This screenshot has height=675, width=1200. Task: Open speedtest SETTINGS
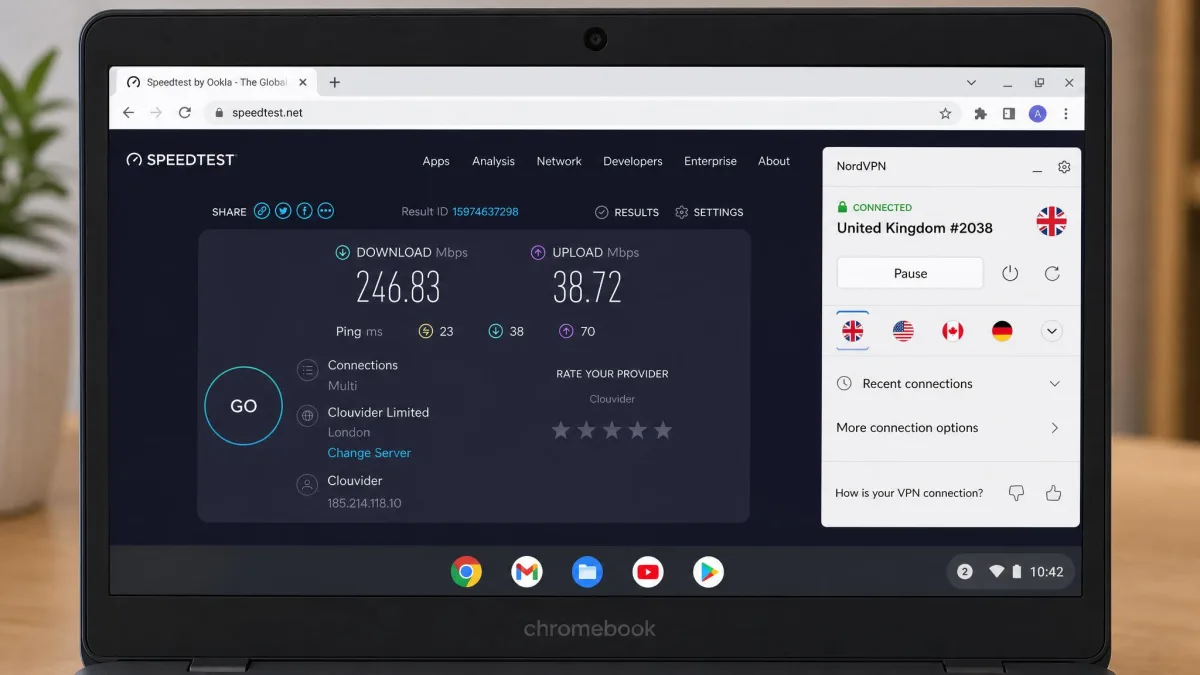tap(709, 212)
